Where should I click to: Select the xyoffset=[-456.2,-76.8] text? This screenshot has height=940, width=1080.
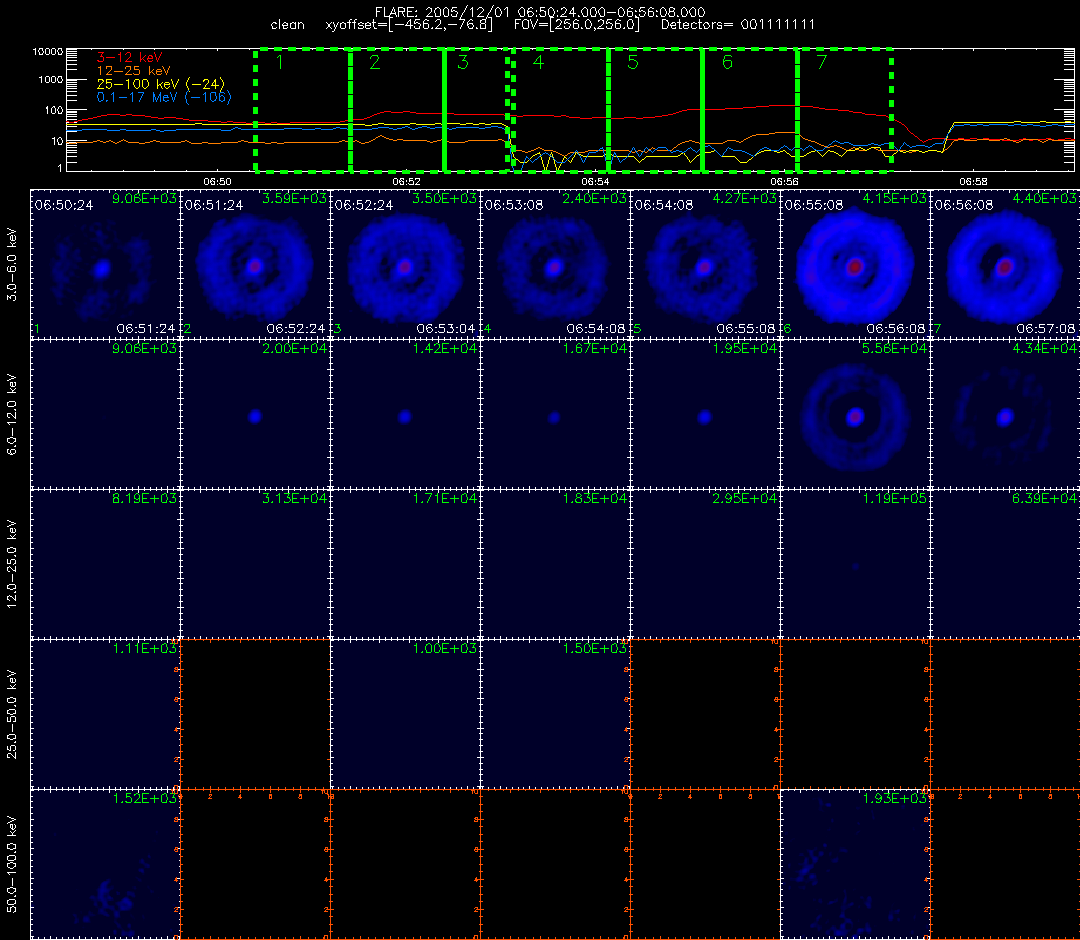(x=409, y=25)
